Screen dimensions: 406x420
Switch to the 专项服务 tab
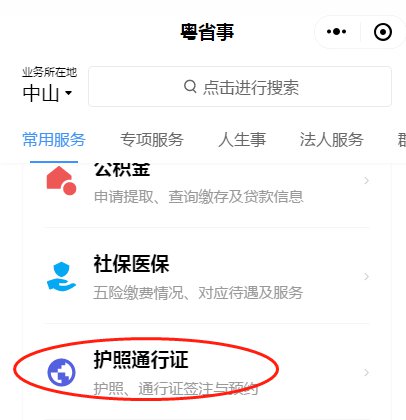coord(152,139)
